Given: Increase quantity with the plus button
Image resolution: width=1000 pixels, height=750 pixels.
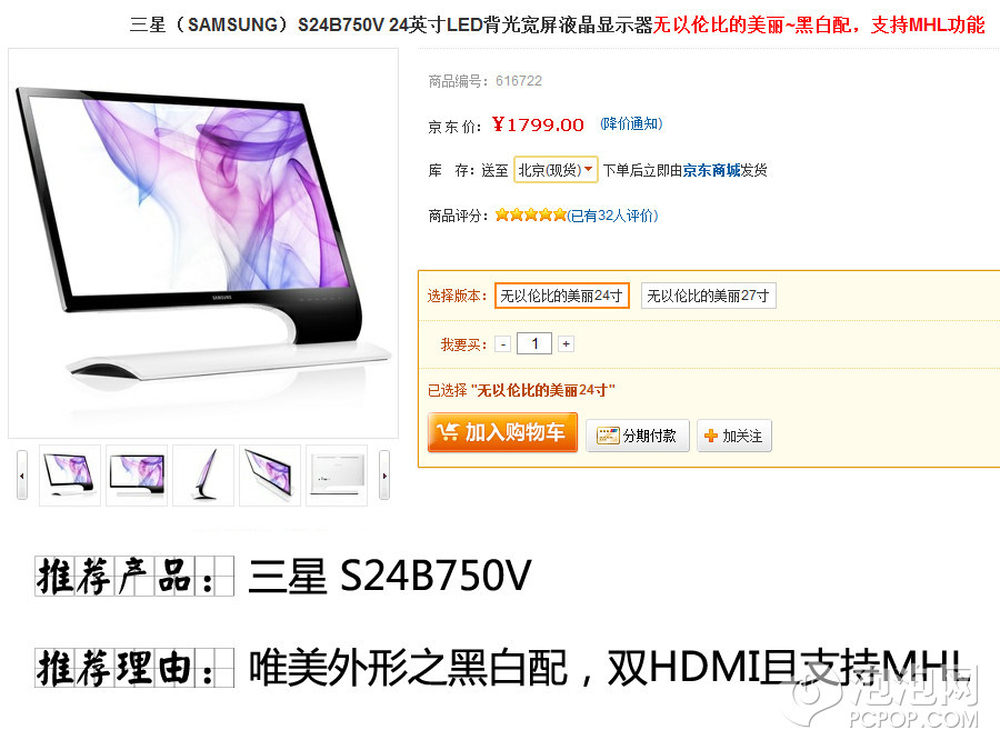Looking at the screenshot, I should tap(566, 344).
